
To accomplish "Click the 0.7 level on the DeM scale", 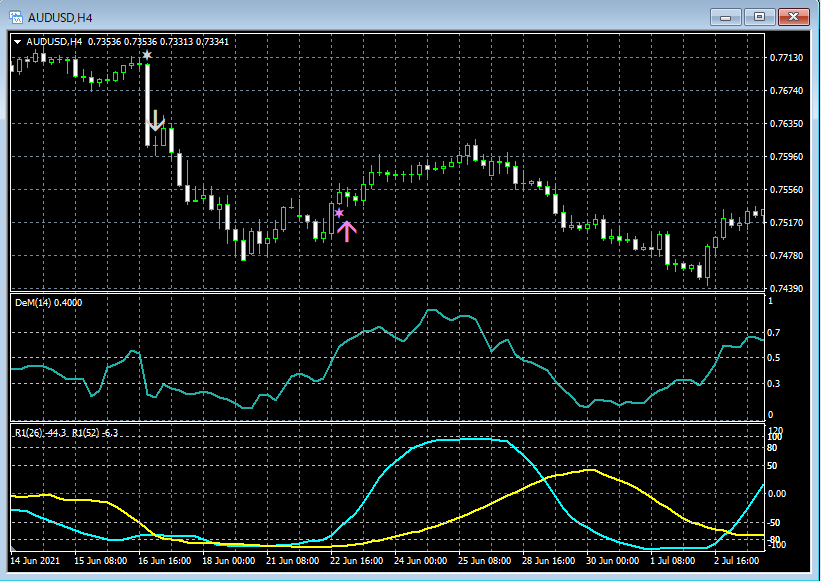I will (x=772, y=332).
